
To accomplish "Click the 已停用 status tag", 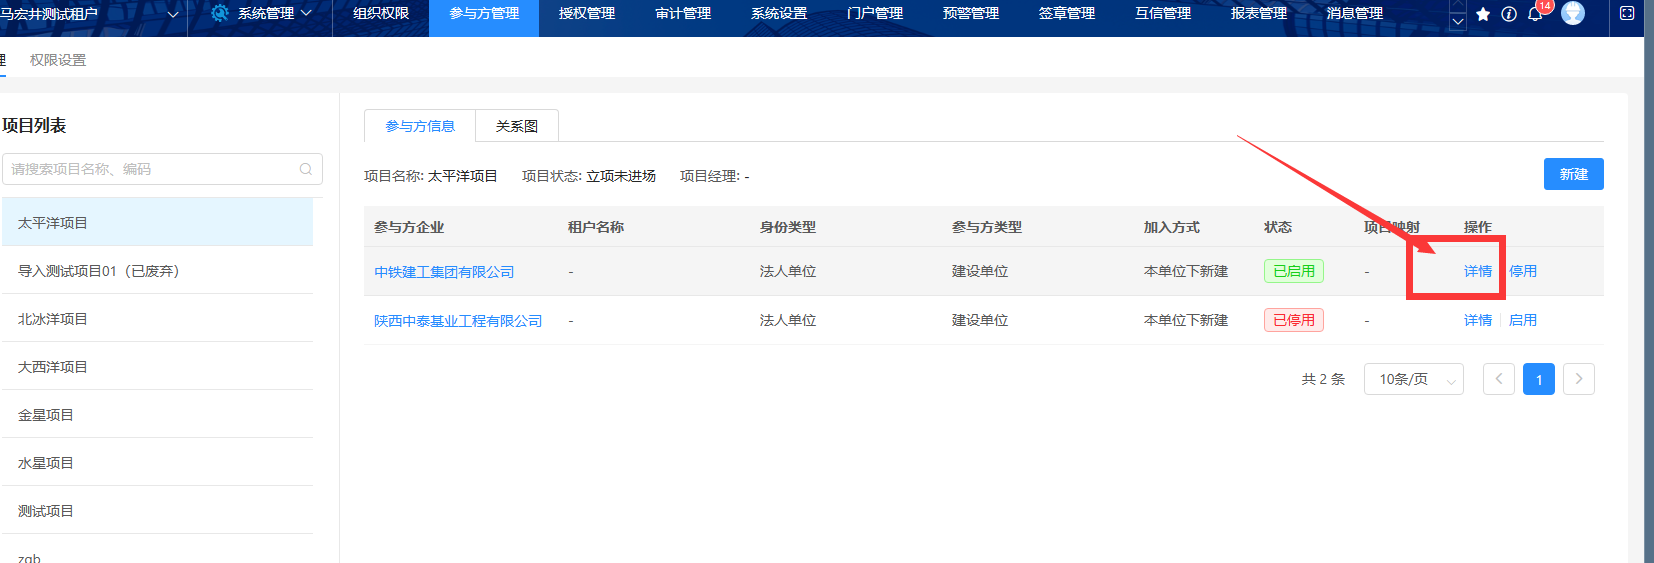I will coord(1294,320).
